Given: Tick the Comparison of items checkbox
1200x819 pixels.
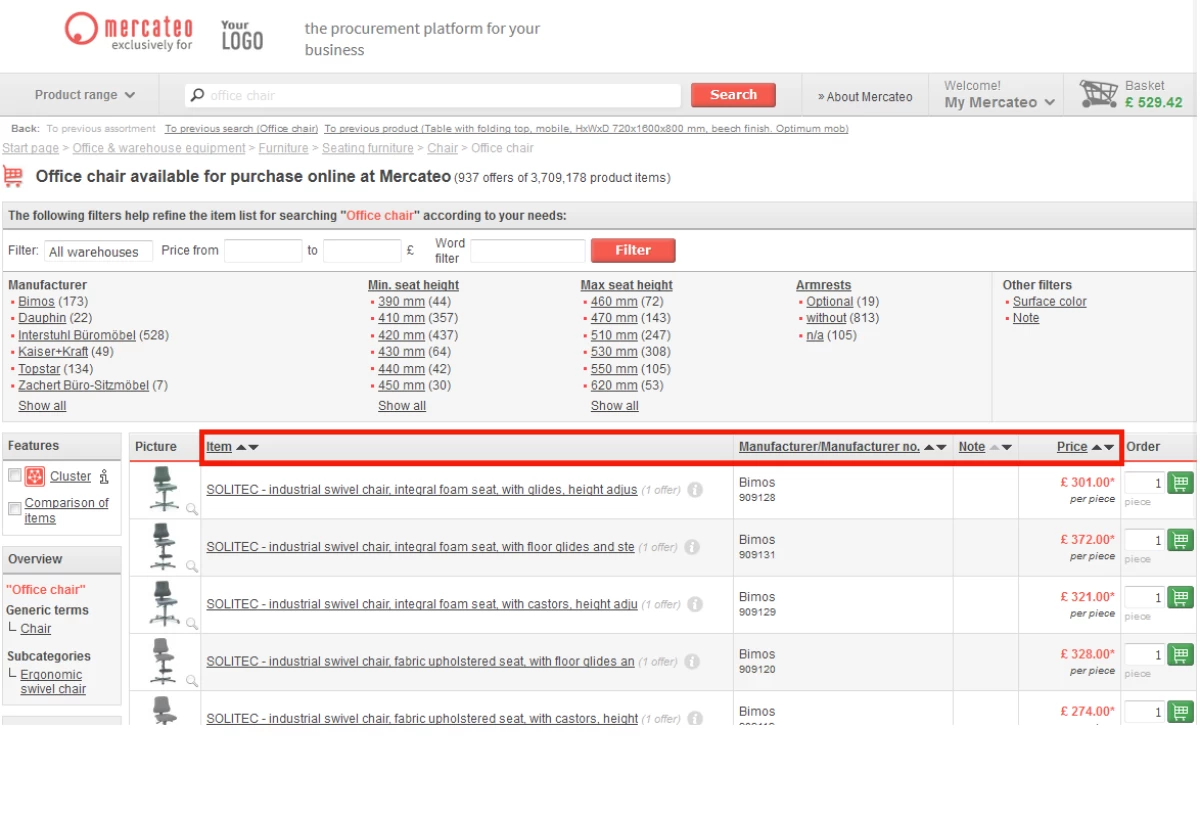Looking at the screenshot, I should (x=15, y=509).
